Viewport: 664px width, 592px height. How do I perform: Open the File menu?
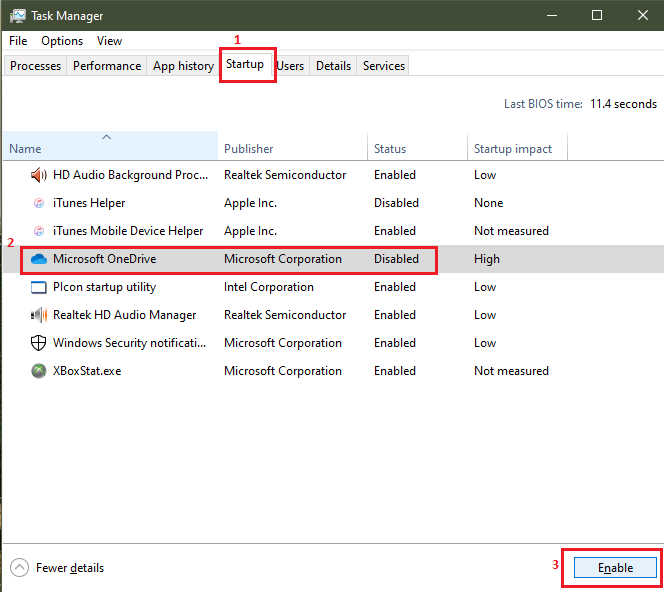(x=18, y=41)
